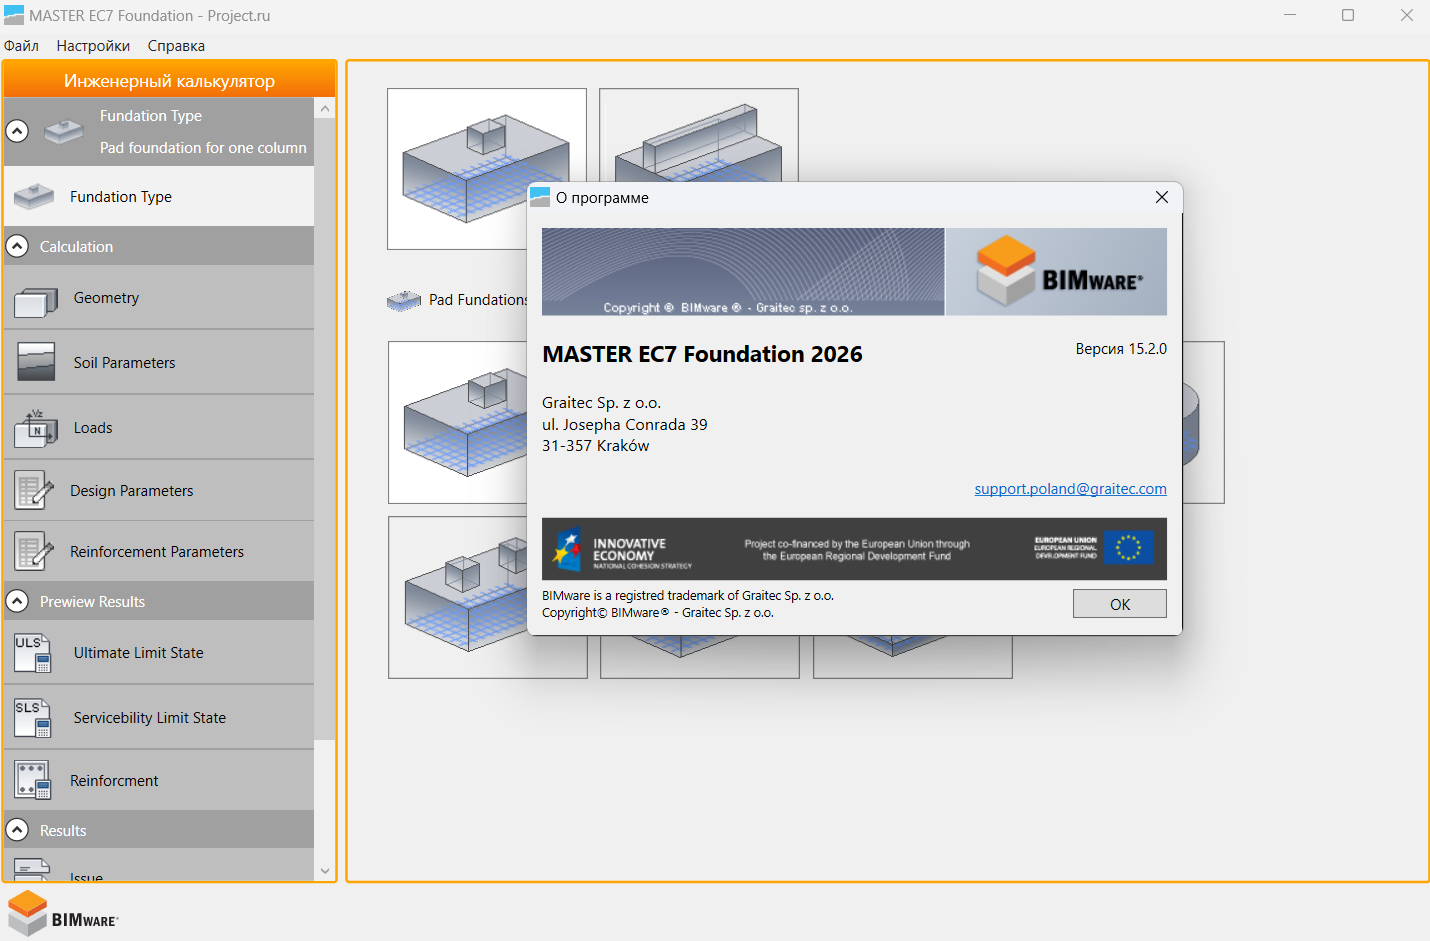Select the strip foundation thumbnail at top
This screenshot has width=1430, height=941.
[x=698, y=135]
